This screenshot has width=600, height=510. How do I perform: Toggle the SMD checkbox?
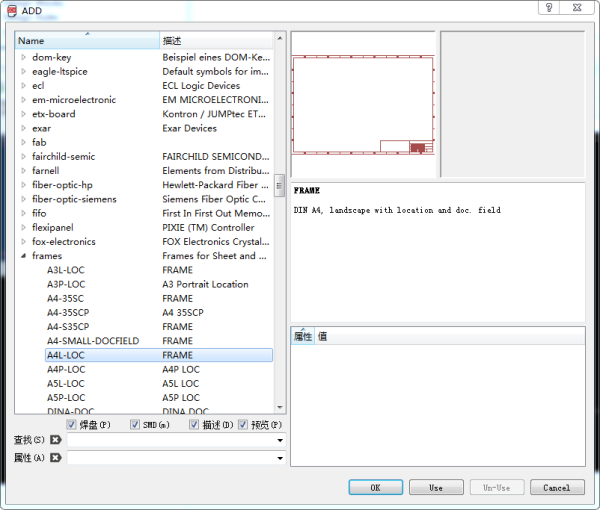pos(135,424)
